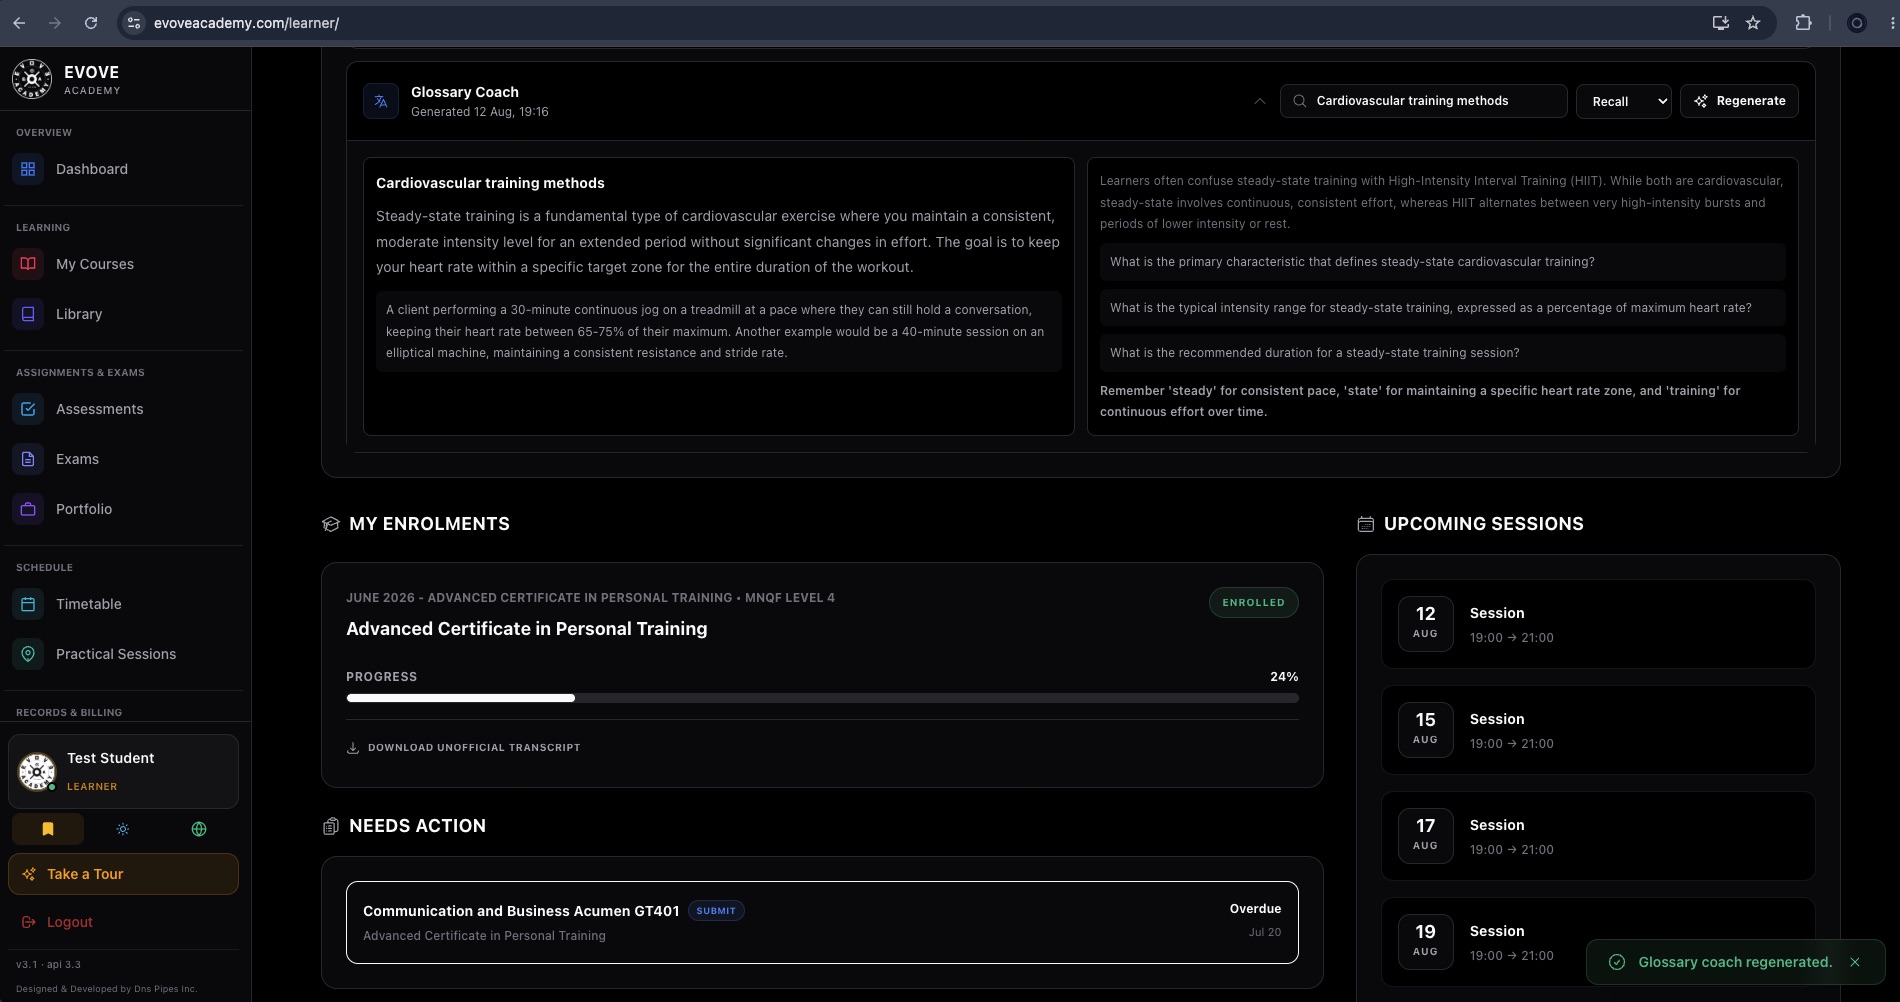1900x1002 pixels.
Task: Click the success check icon in toast
Action: 1616,962
